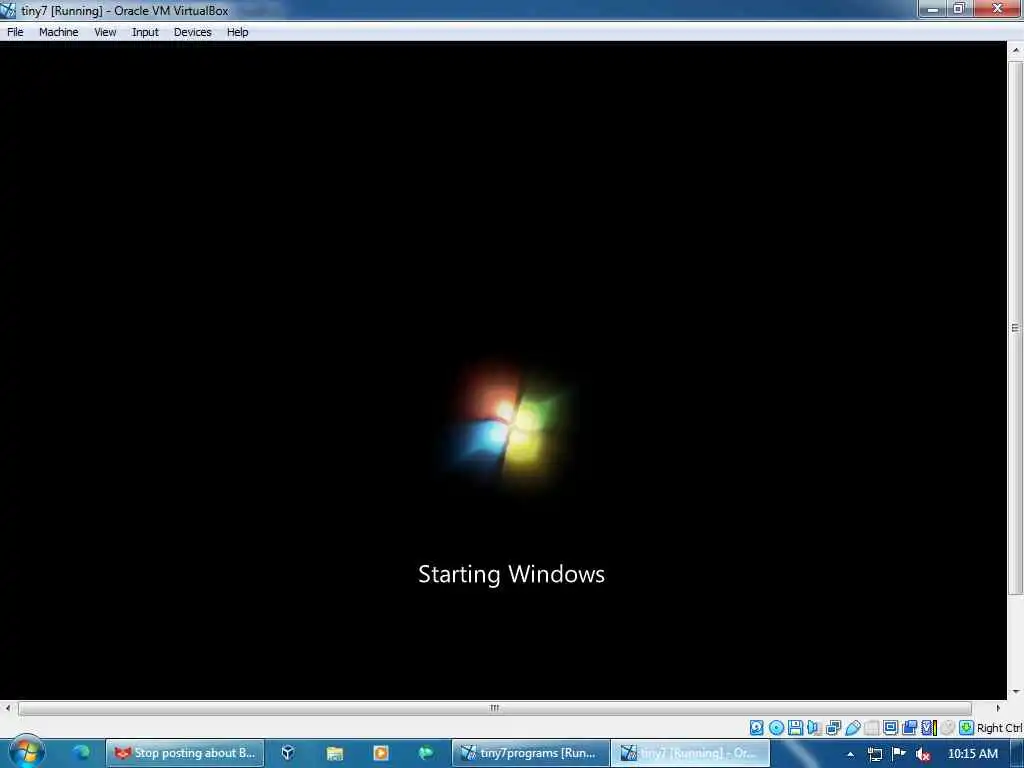
Task: Switch to tiny7programs VirtualBox window
Action: point(530,753)
